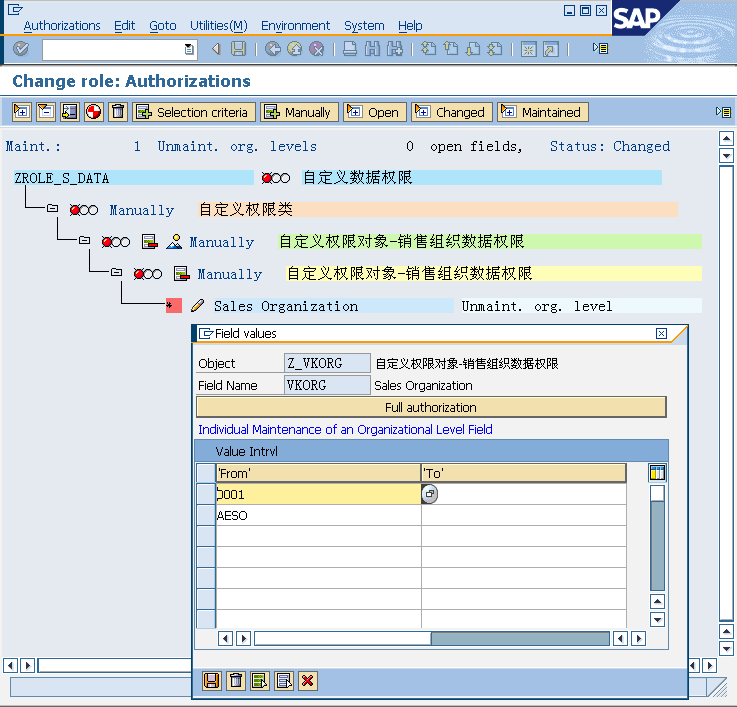Collapse the yellow authorization folder node
This screenshot has height=707, width=737.
click(116, 272)
